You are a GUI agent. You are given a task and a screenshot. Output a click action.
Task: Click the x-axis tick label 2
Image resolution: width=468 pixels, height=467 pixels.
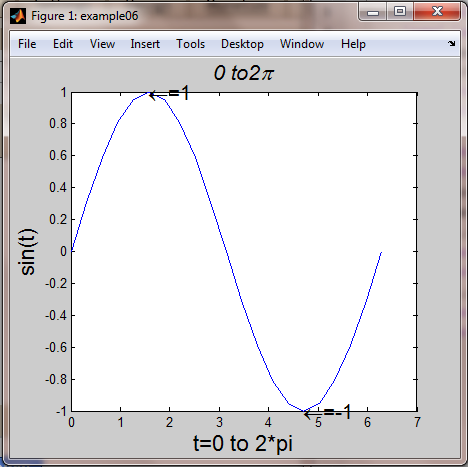point(170,423)
